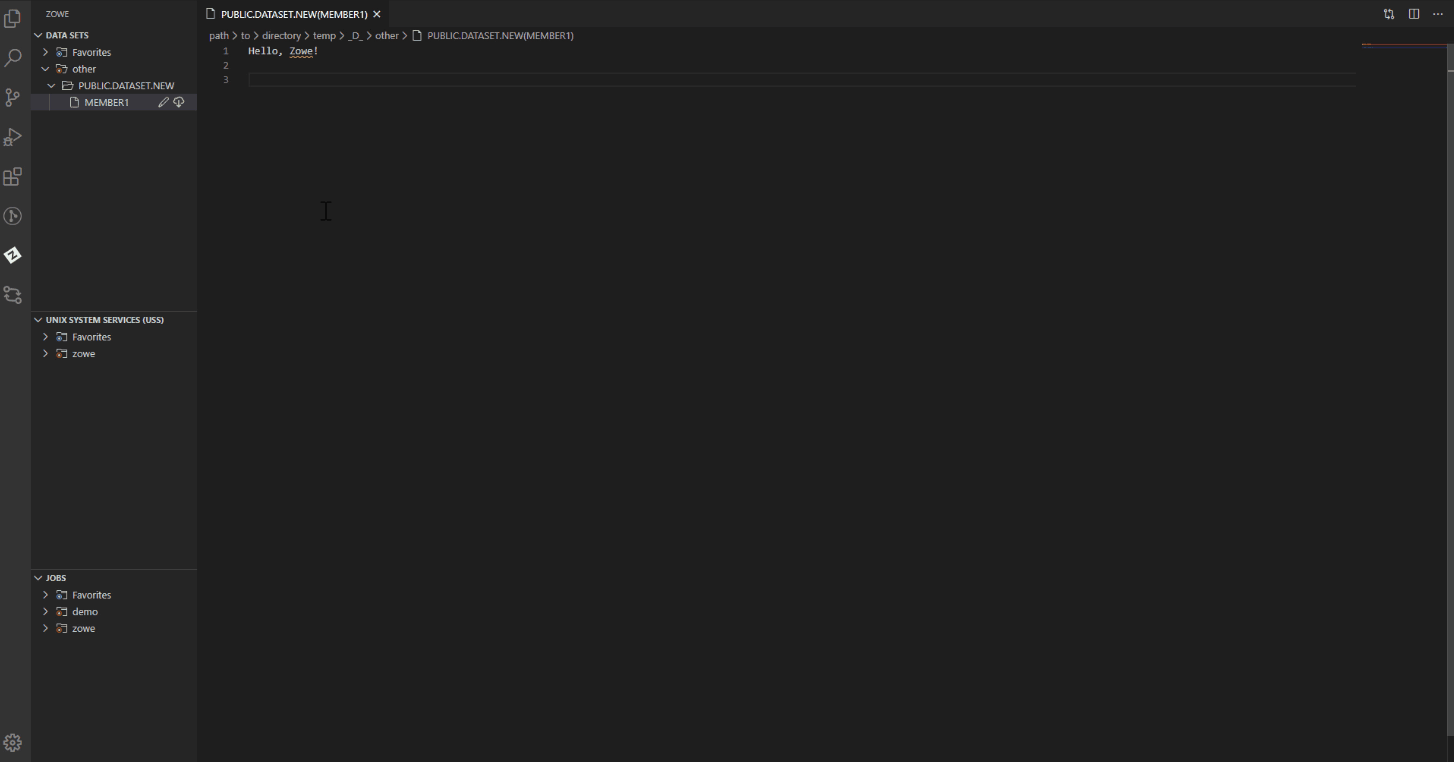This screenshot has height=762, width=1454.
Task: Click the editor vertical scrollbar
Action: [x=1448, y=400]
